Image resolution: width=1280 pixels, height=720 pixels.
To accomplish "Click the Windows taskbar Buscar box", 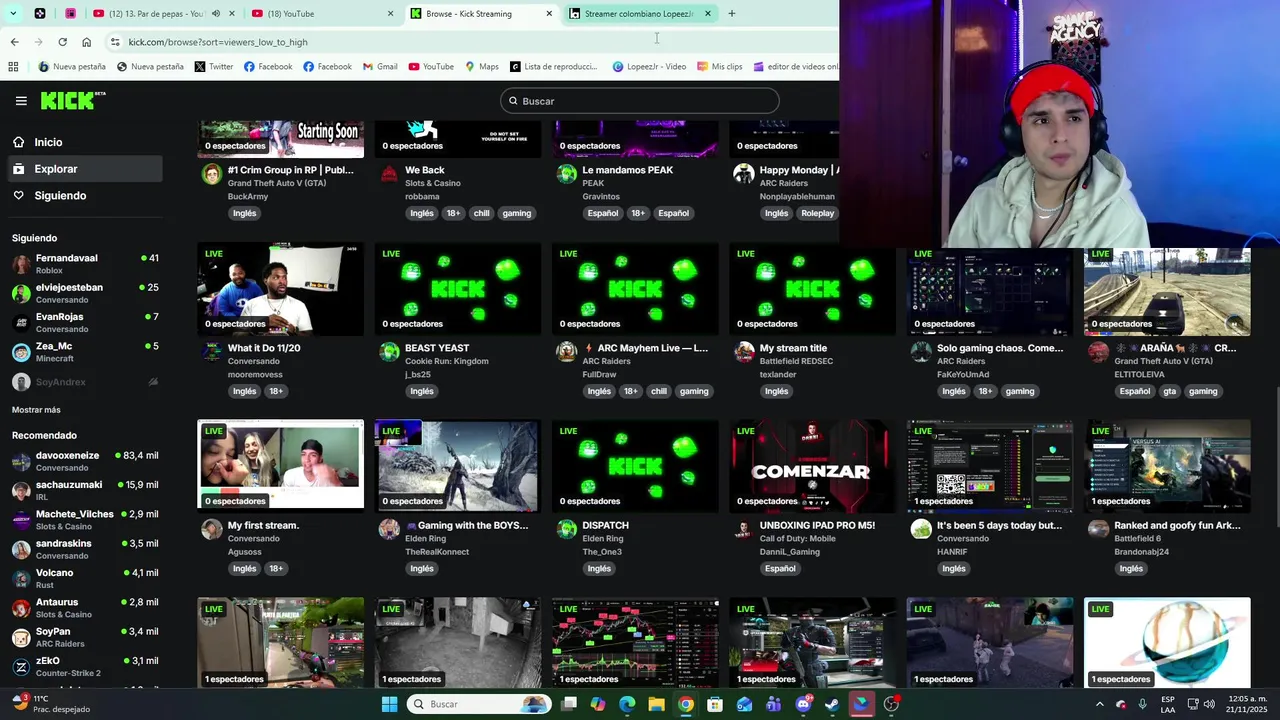I will [x=479, y=704].
